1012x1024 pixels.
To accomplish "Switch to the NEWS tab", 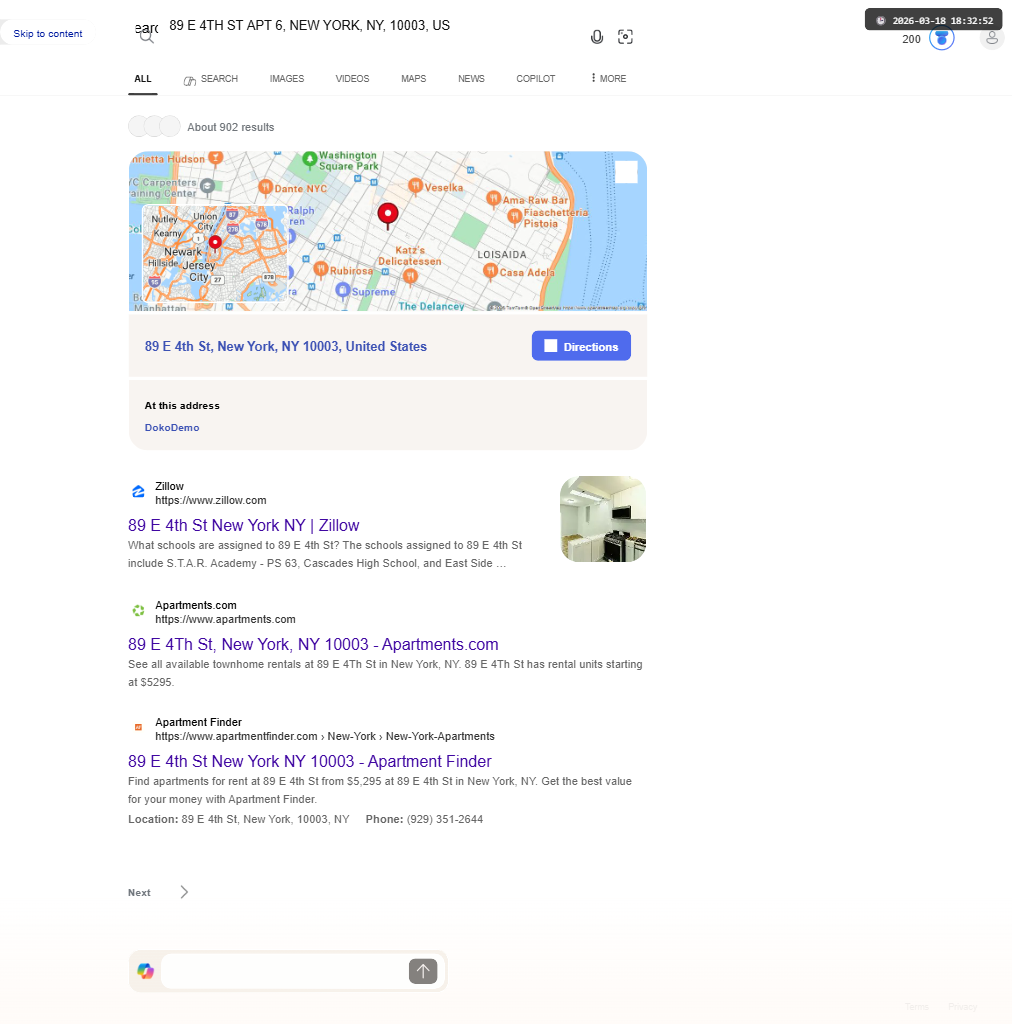I will (471, 78).
